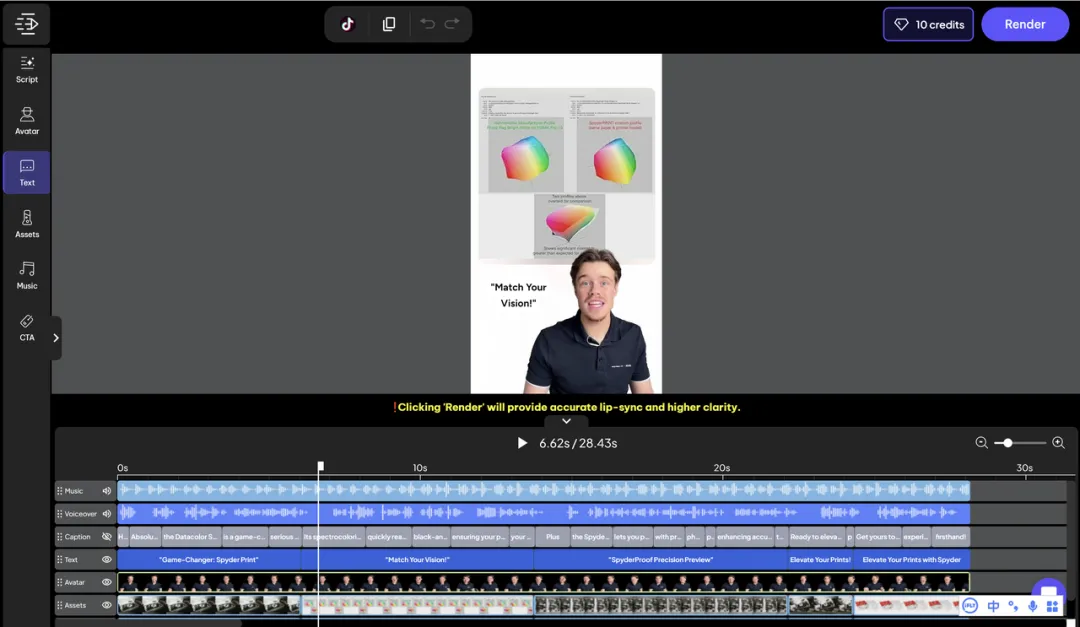Select "Ready to eleva..." caption clip
Image resolution: width=1080 pixels, height=627 pixels.
[x=816, y=537]
